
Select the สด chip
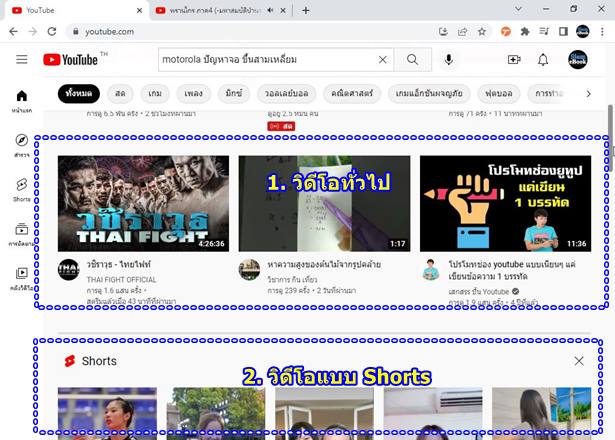tap(120, 93)
